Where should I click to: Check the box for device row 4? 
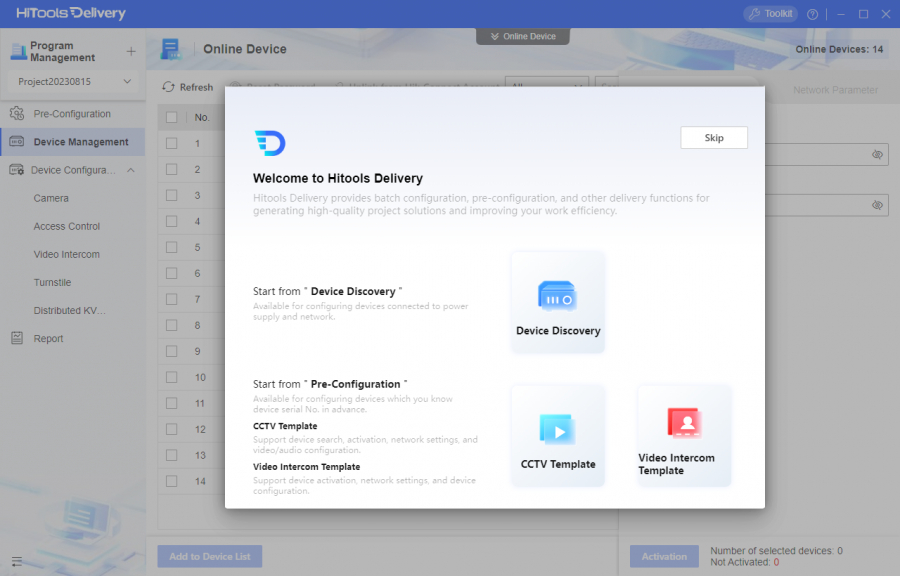pos(172,221)
